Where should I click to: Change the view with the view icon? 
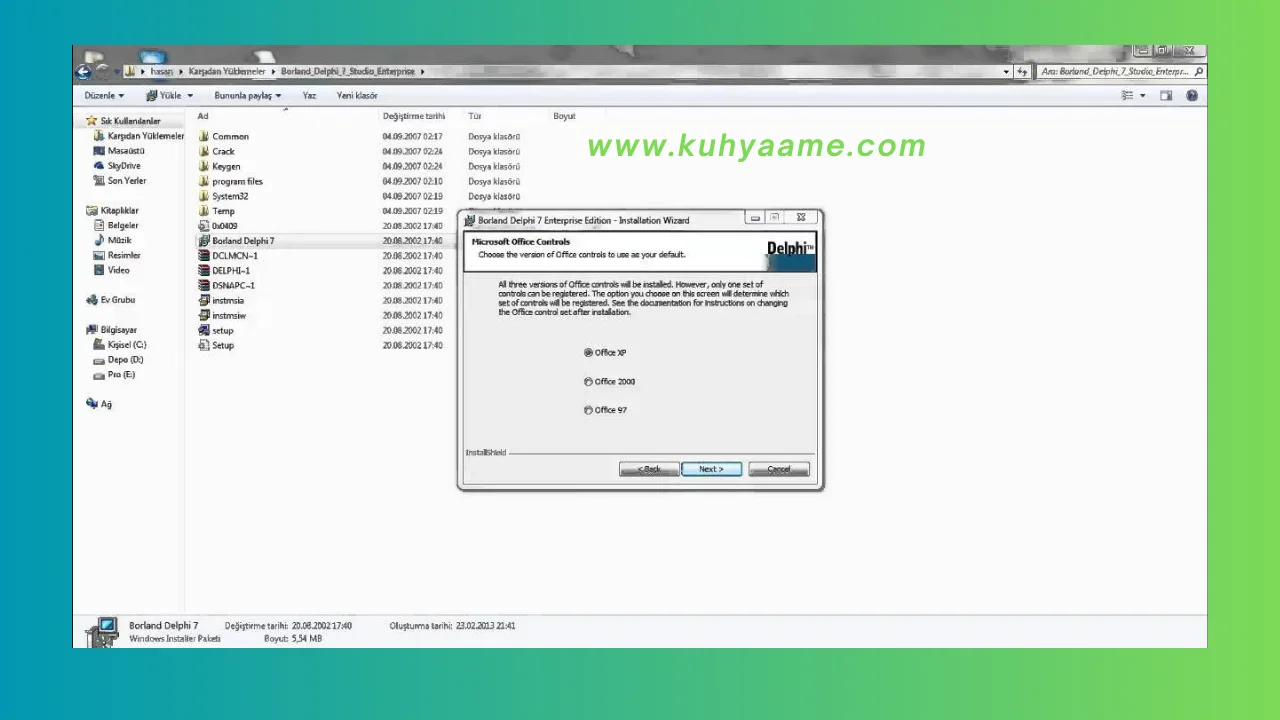[1128, 95]
